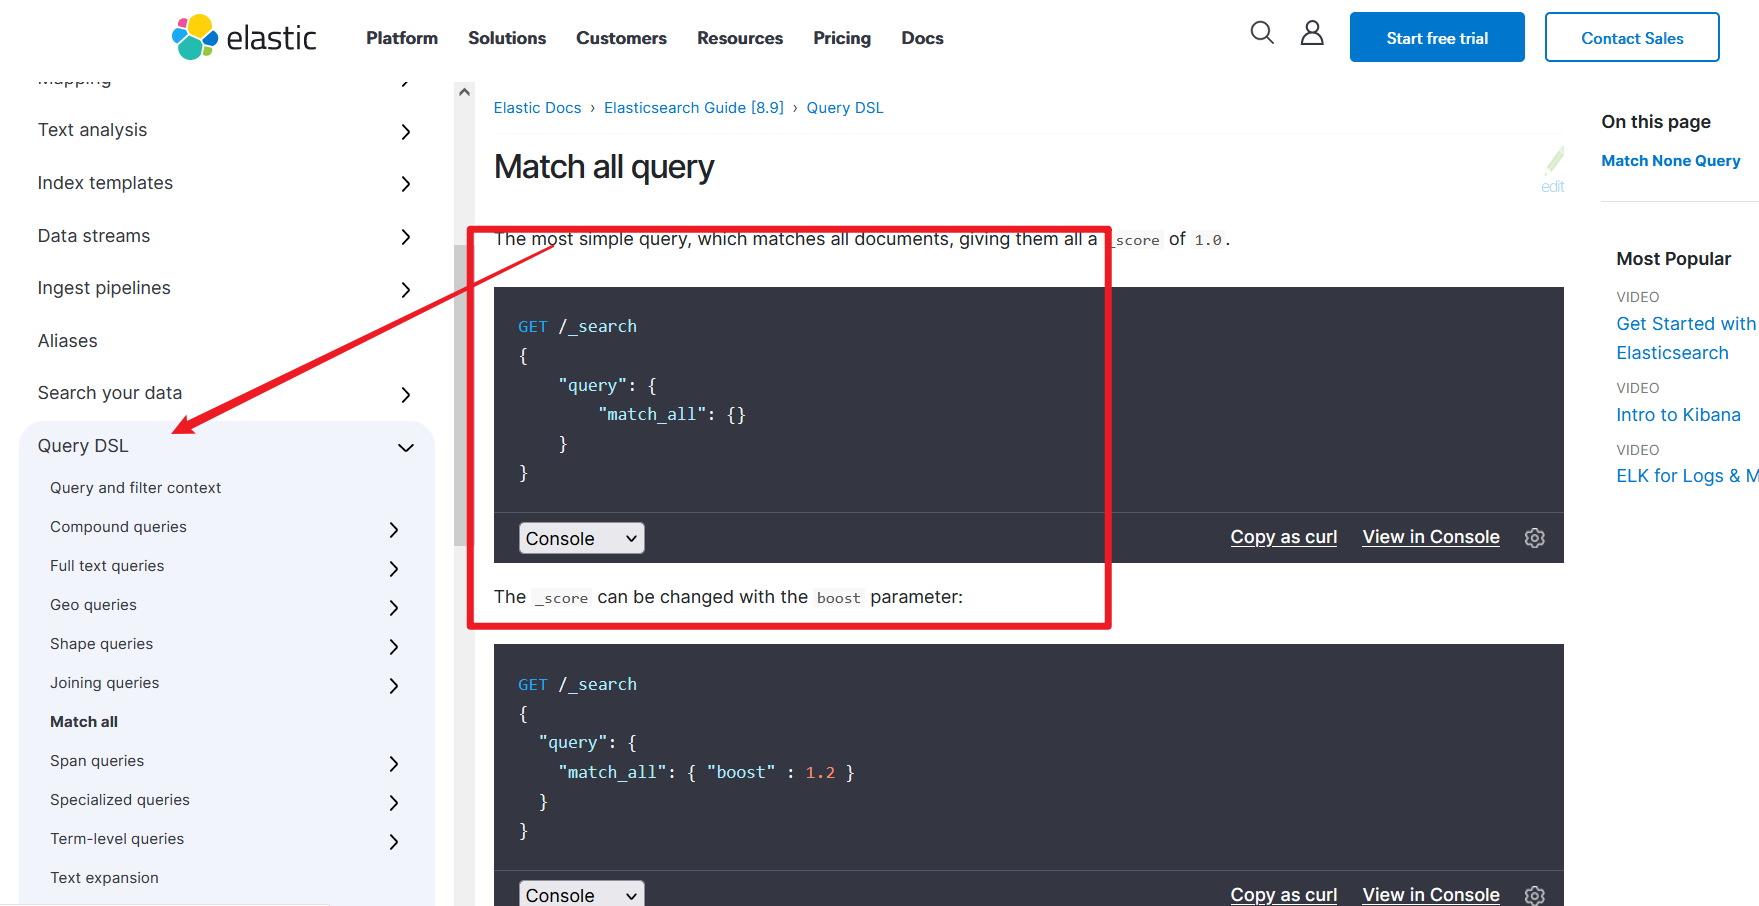
Task: Open Compound queries sidebar label
Action: pos(118,527)
